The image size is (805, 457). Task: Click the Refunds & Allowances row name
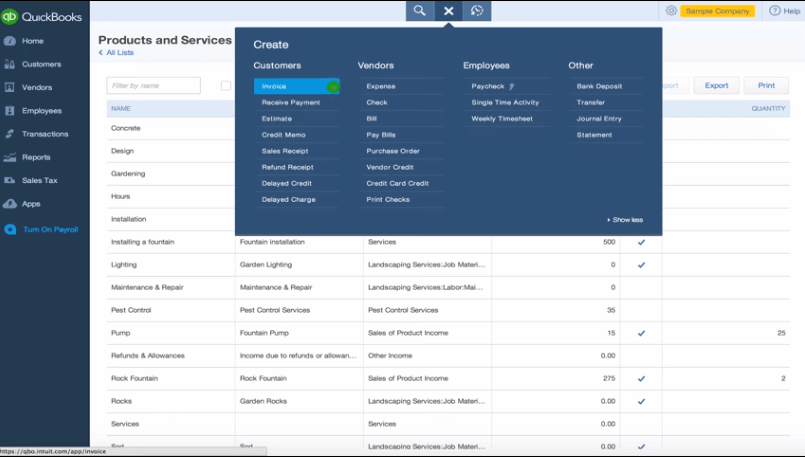tap(148, 355)
